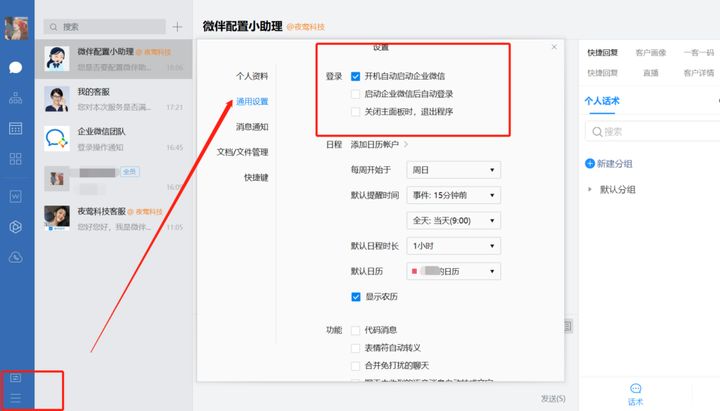The height and width of the screenshot is (411, 720).
Task: Open the Contacts organization icon in sidebar
Action: click(16, 98)
